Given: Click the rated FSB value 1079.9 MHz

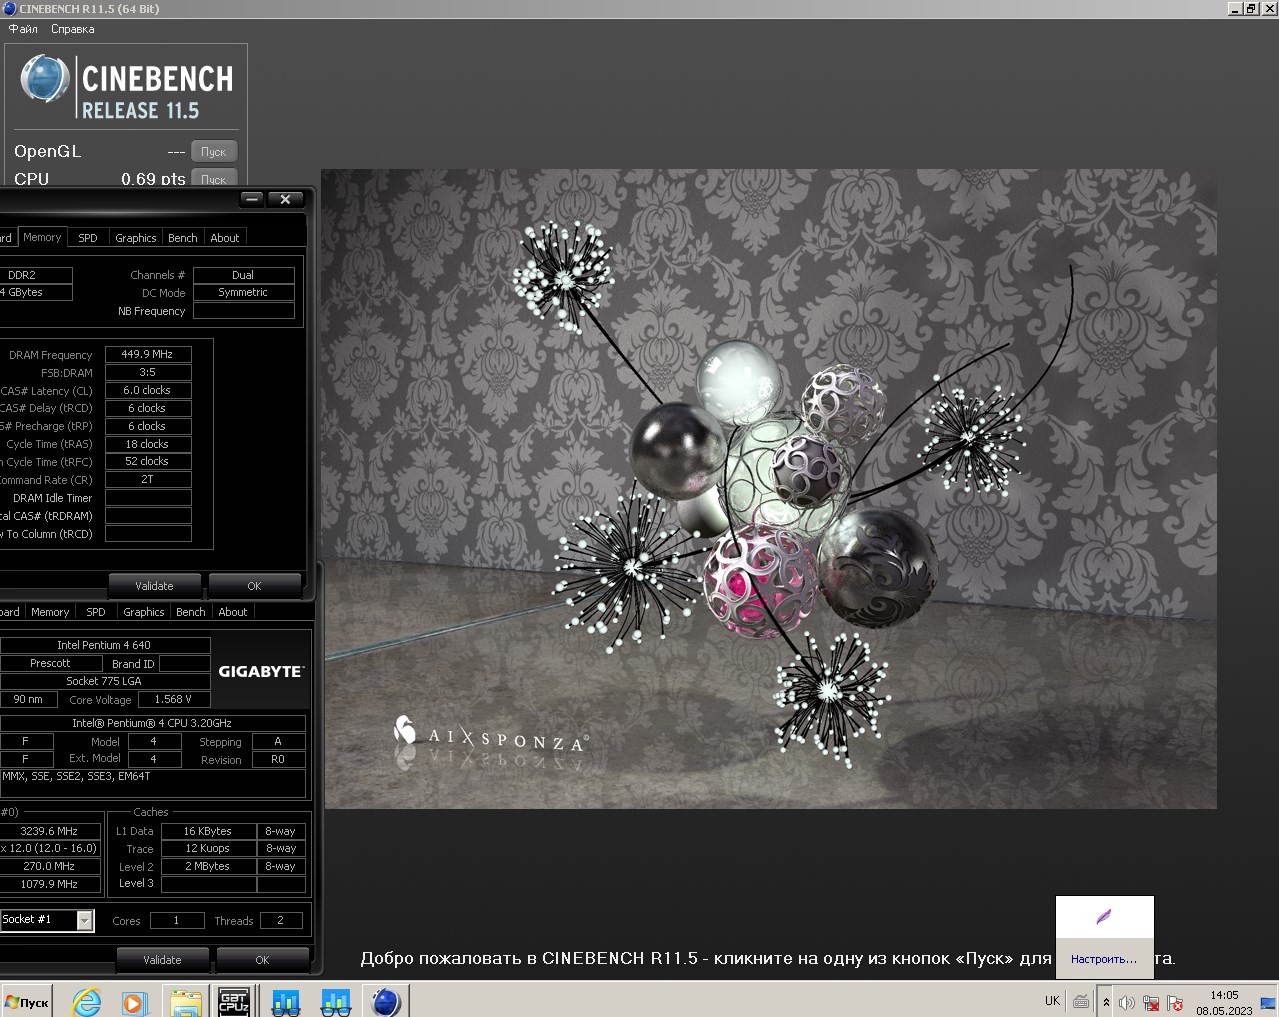Looking at the screenshot, I should (x=51, y=884).
